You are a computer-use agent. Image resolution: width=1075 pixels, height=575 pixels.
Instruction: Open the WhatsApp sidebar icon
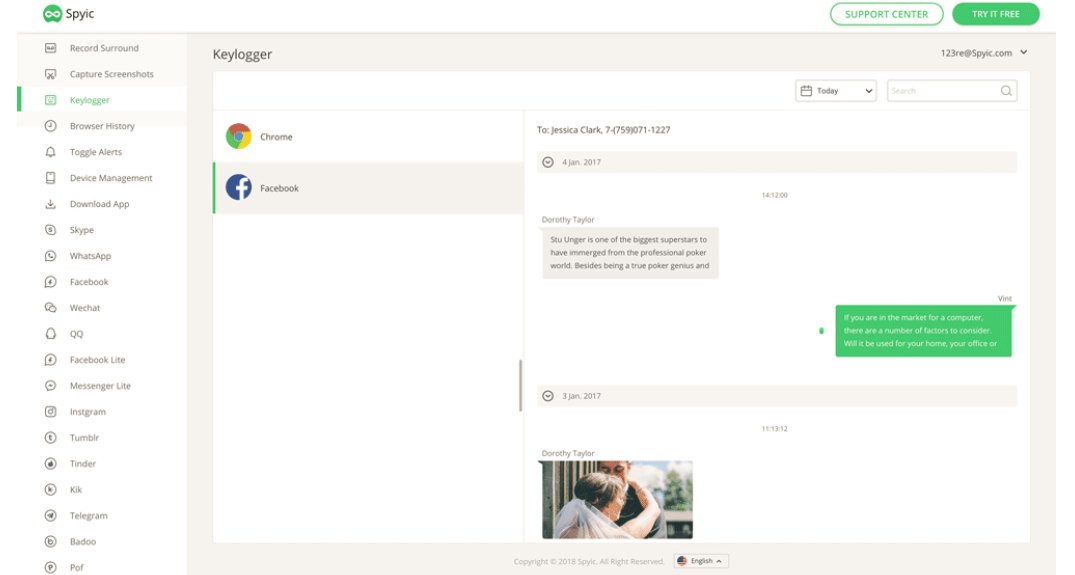51,256
